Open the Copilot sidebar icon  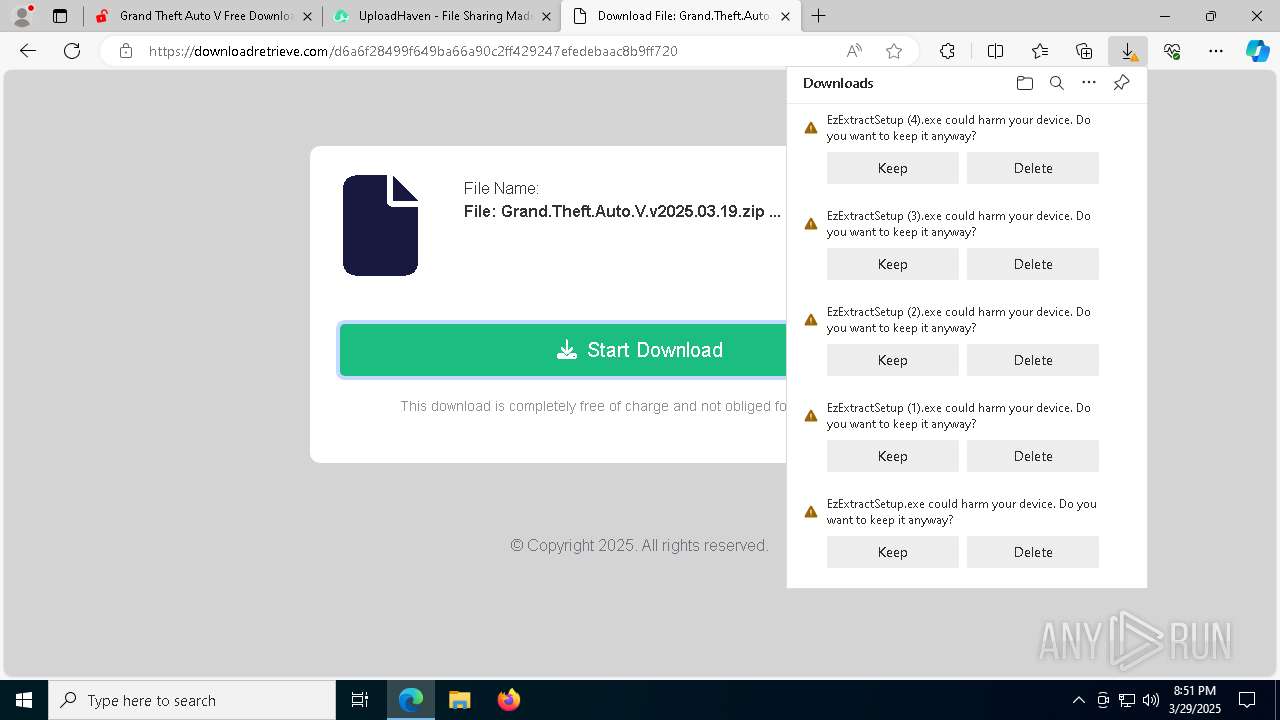pyautogui.click(x=1258, y=51)
